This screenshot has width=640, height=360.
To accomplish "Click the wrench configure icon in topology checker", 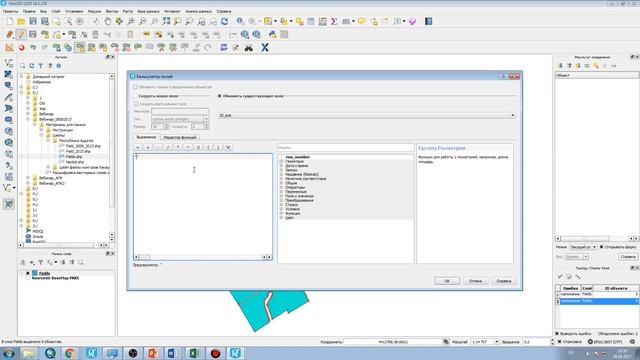I will coord(578,276).
